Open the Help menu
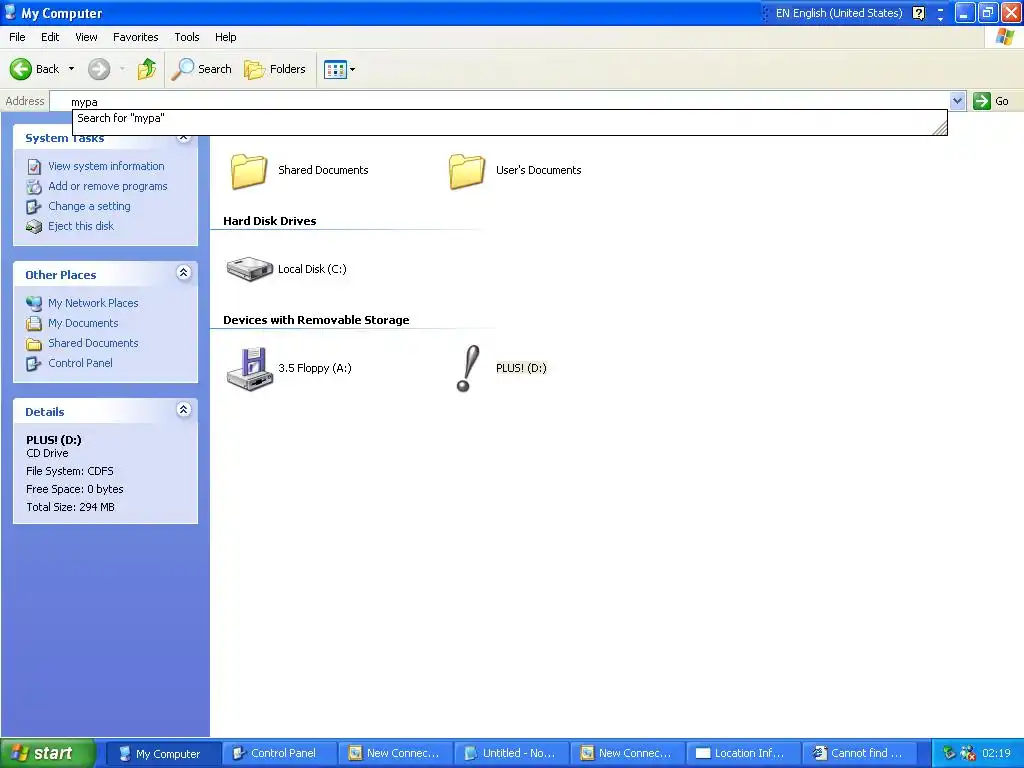 225,37
